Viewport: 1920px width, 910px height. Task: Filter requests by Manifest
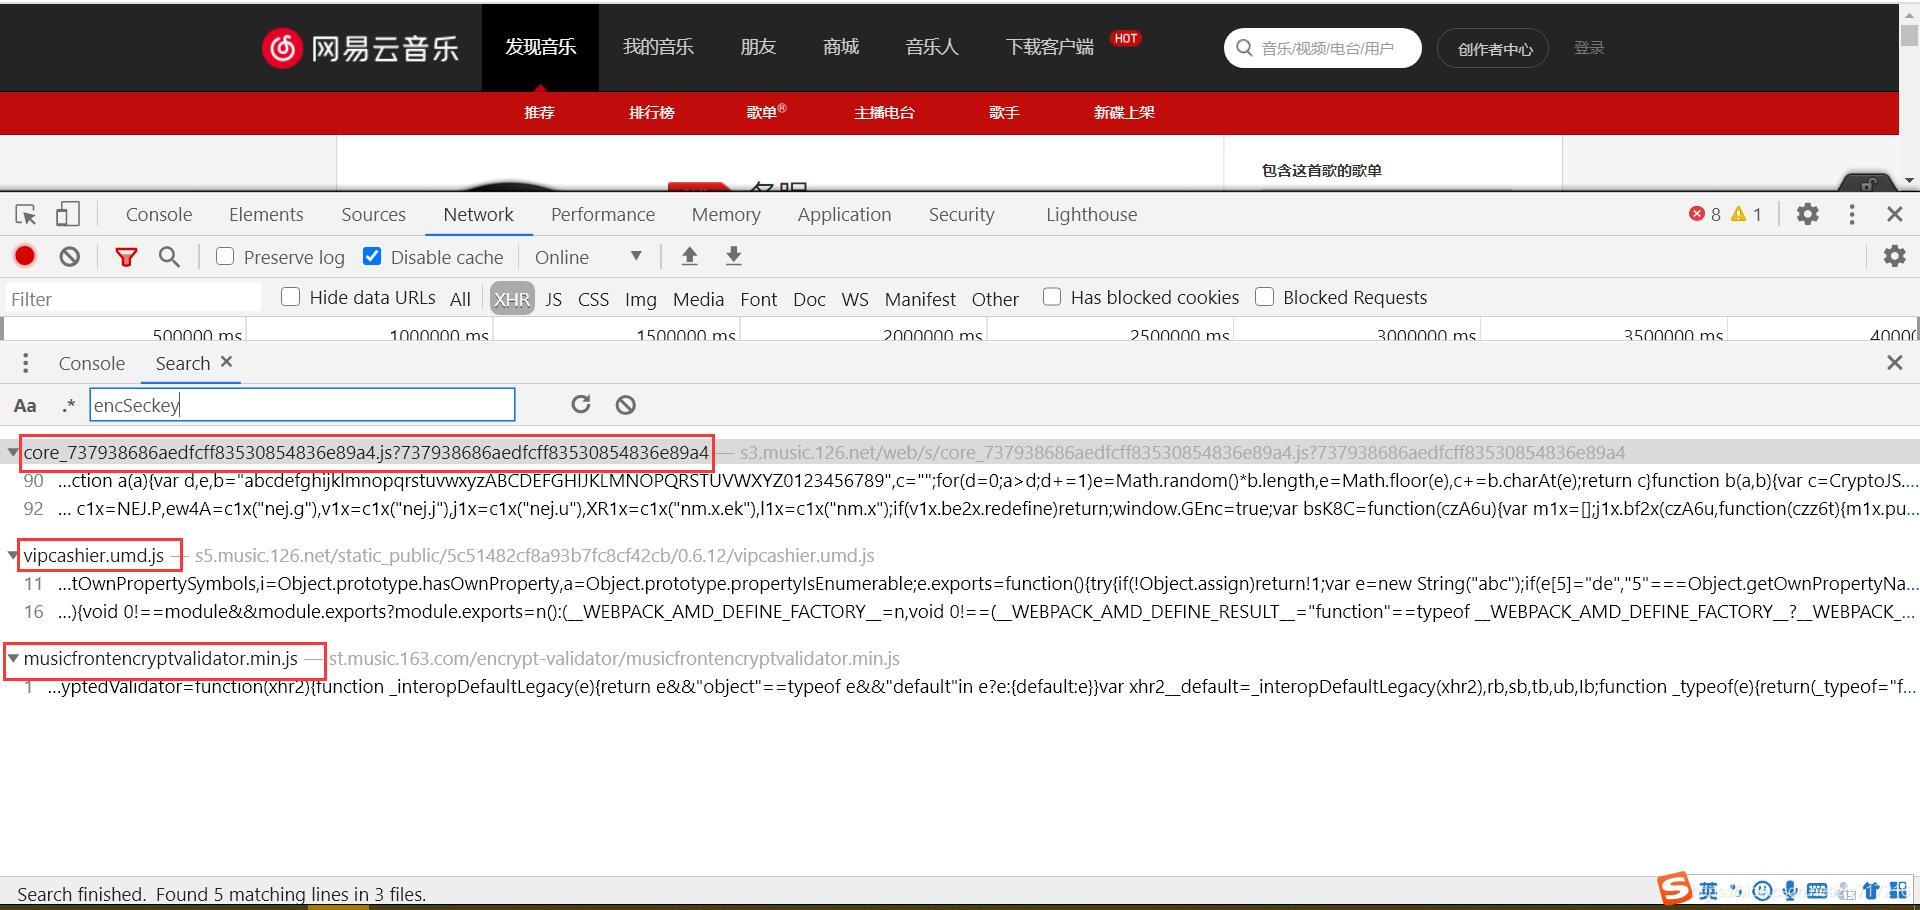[920, 299]
